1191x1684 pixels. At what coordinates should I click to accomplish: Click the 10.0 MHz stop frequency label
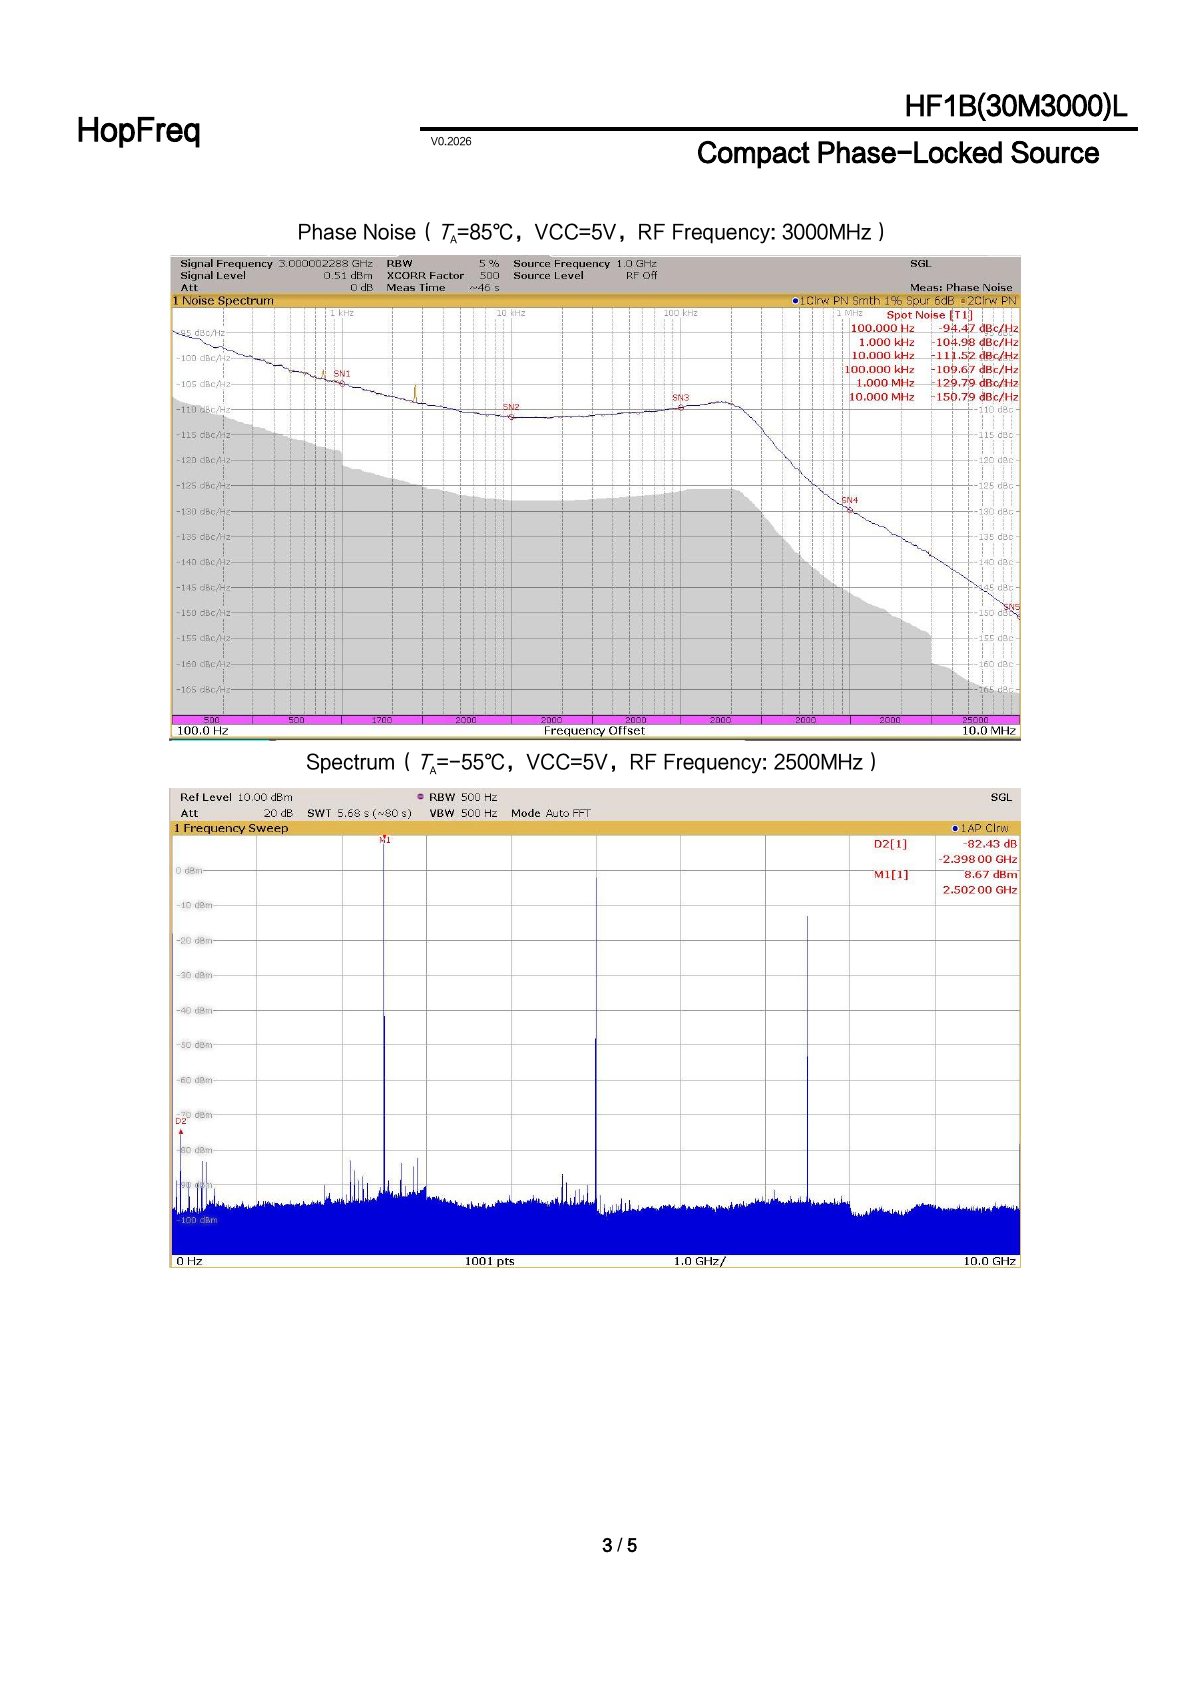coord(989,731)
